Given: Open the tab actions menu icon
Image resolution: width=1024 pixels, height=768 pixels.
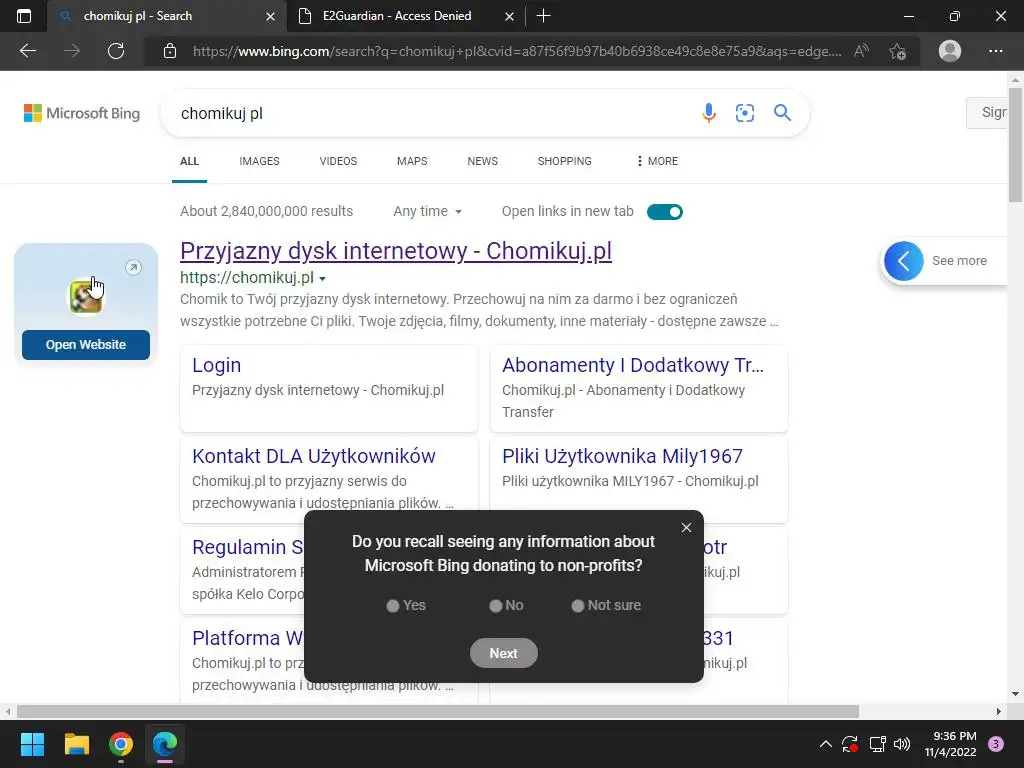Looking at the screenshot, I should [24, 16].
